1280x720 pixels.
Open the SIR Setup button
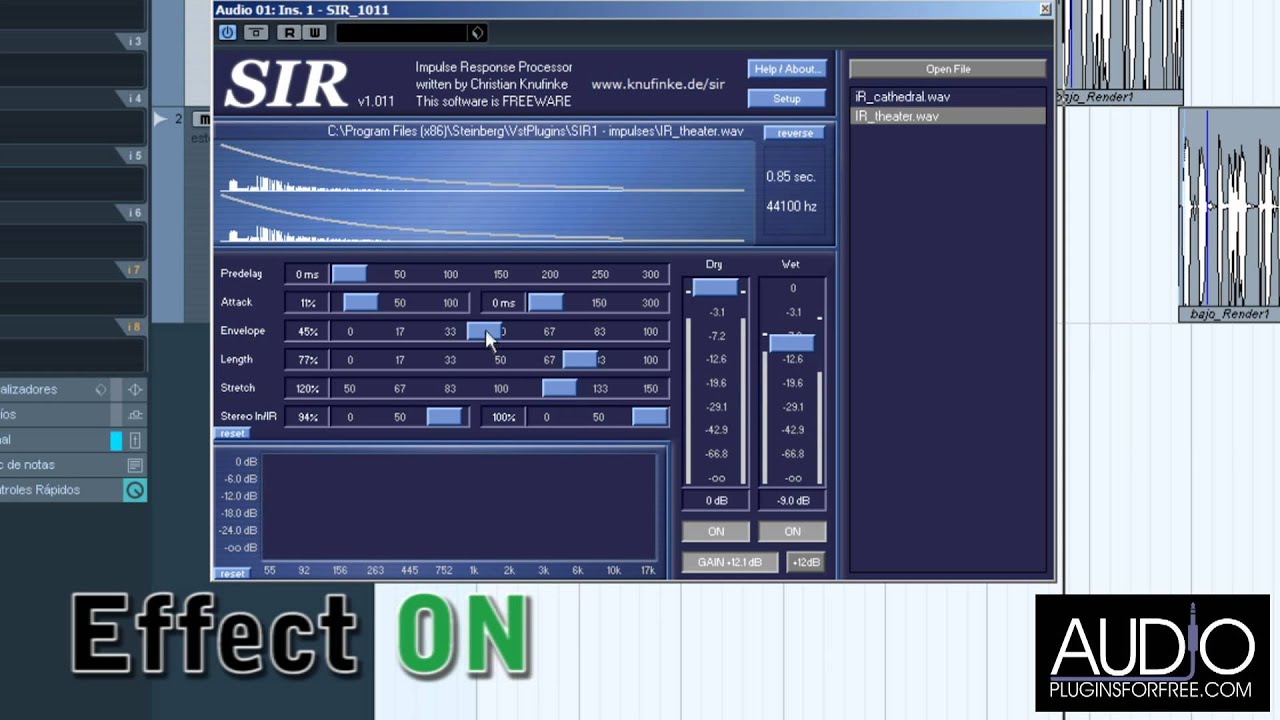[x=787, y=98]
